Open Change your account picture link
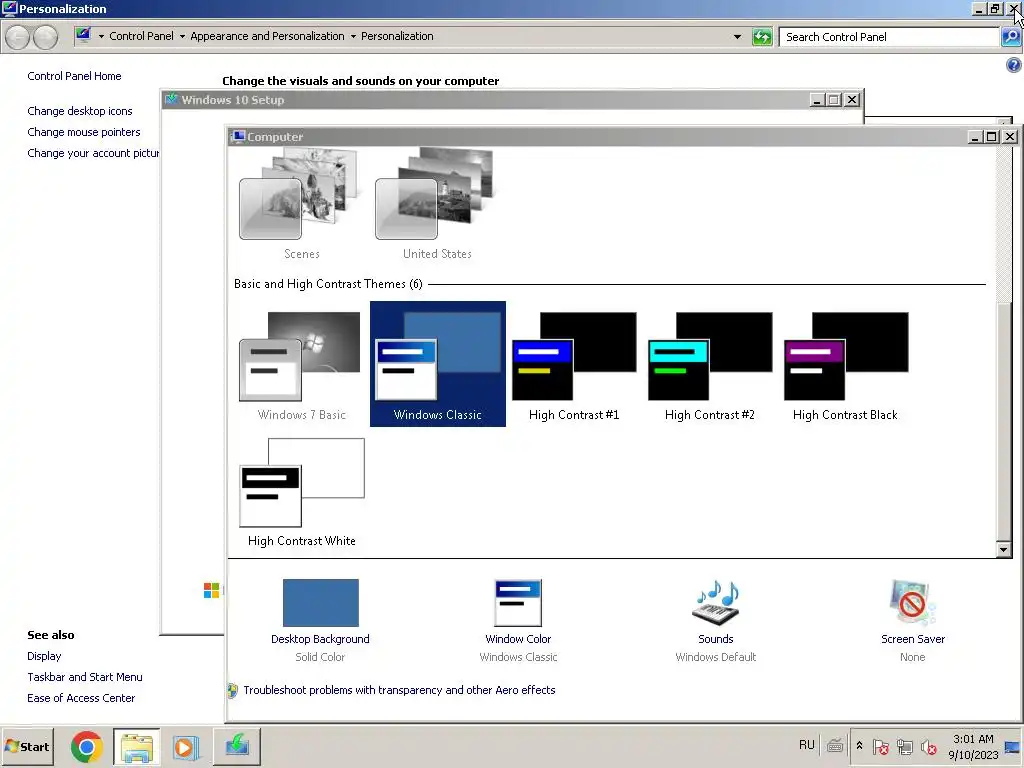 click(x=93, y=153)
